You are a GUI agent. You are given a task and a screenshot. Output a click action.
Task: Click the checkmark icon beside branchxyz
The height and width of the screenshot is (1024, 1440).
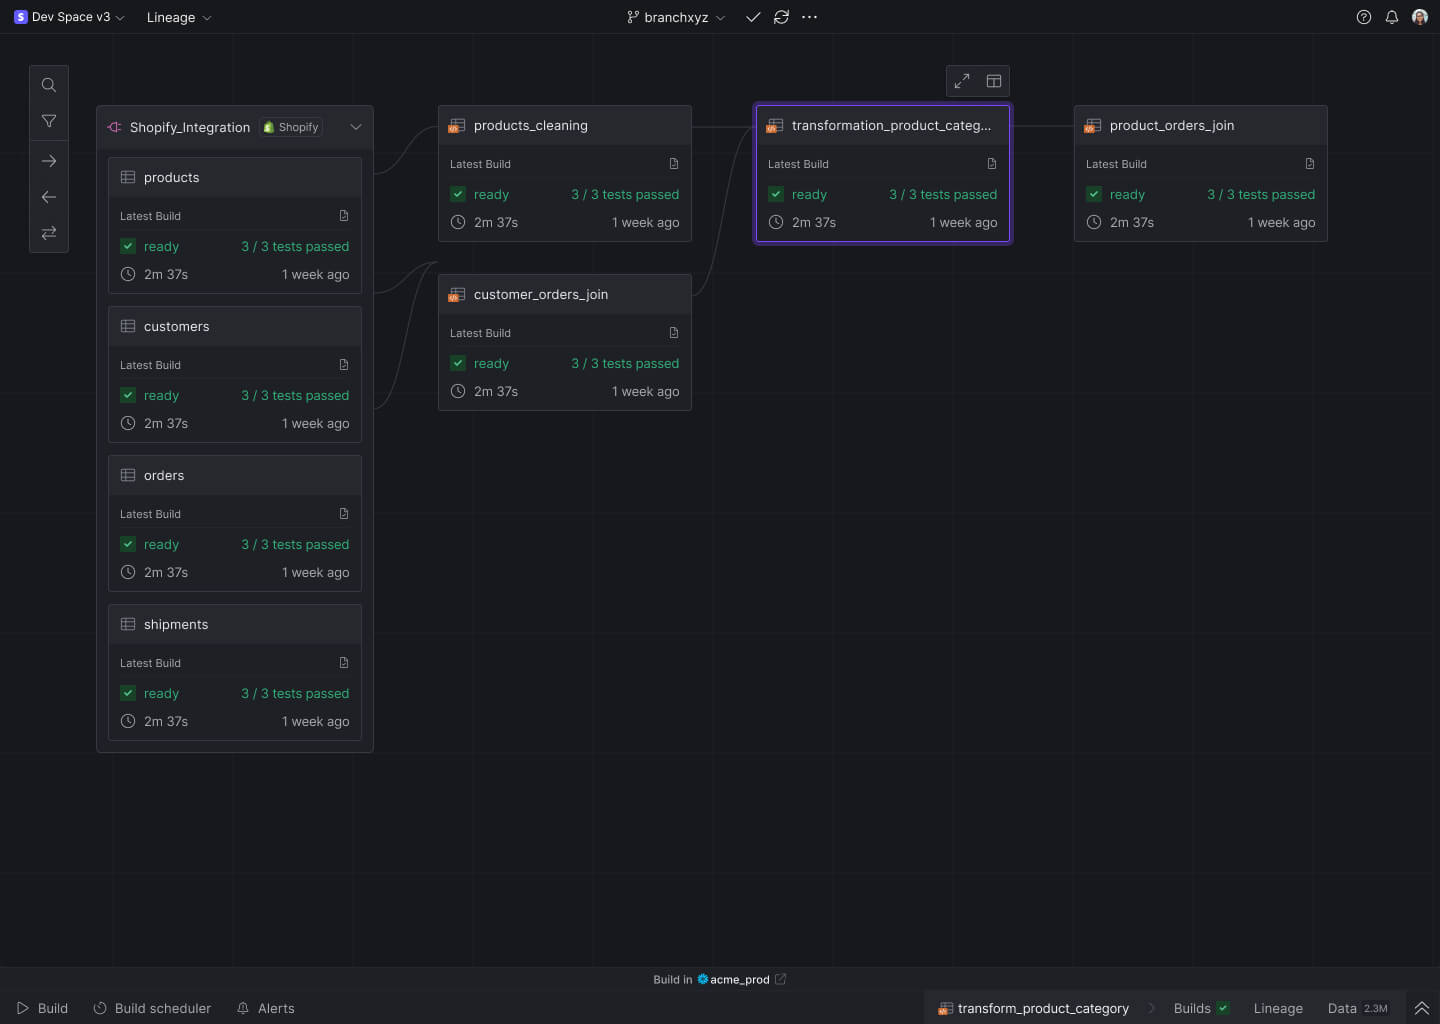[x=752, y=17]
